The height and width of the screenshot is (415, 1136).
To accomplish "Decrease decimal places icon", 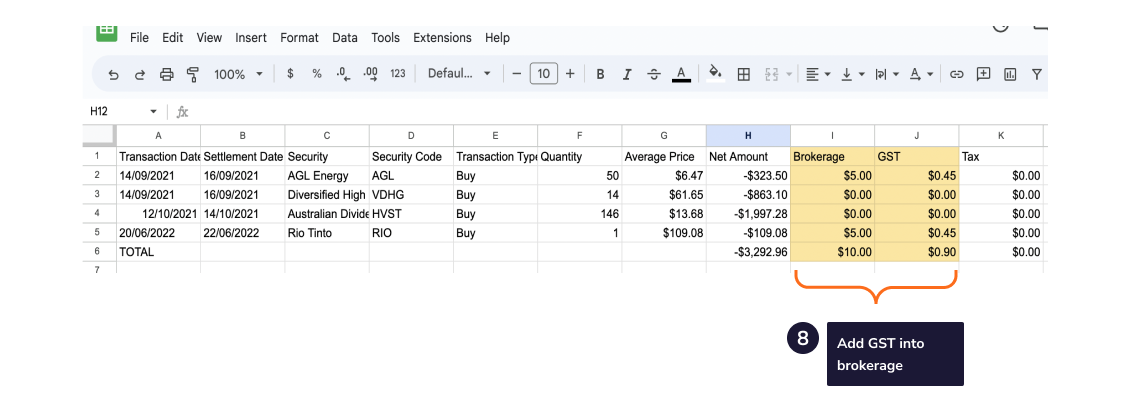I will [343, 74].
